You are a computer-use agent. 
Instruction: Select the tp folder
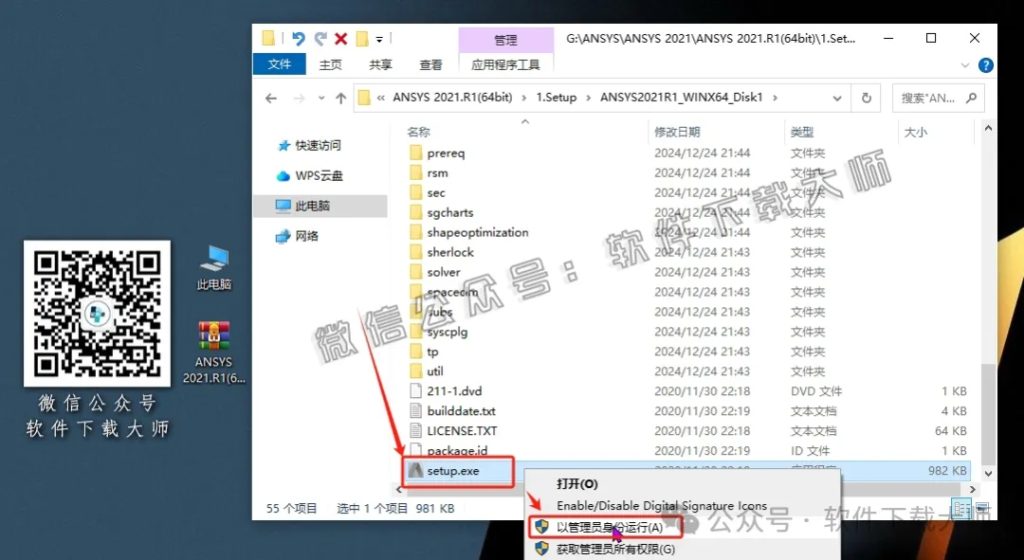point(432,352)
